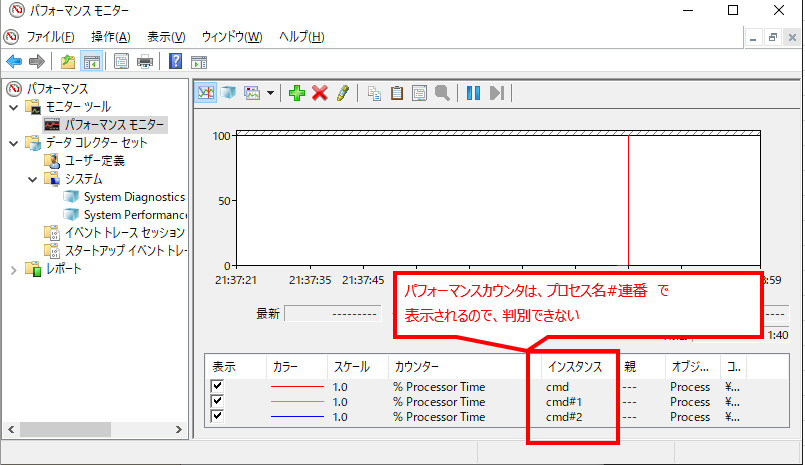Screen dimensions: 805x465
Task: Select スタートアップ イベント トレース item
Action: click(x=125, y=251)
